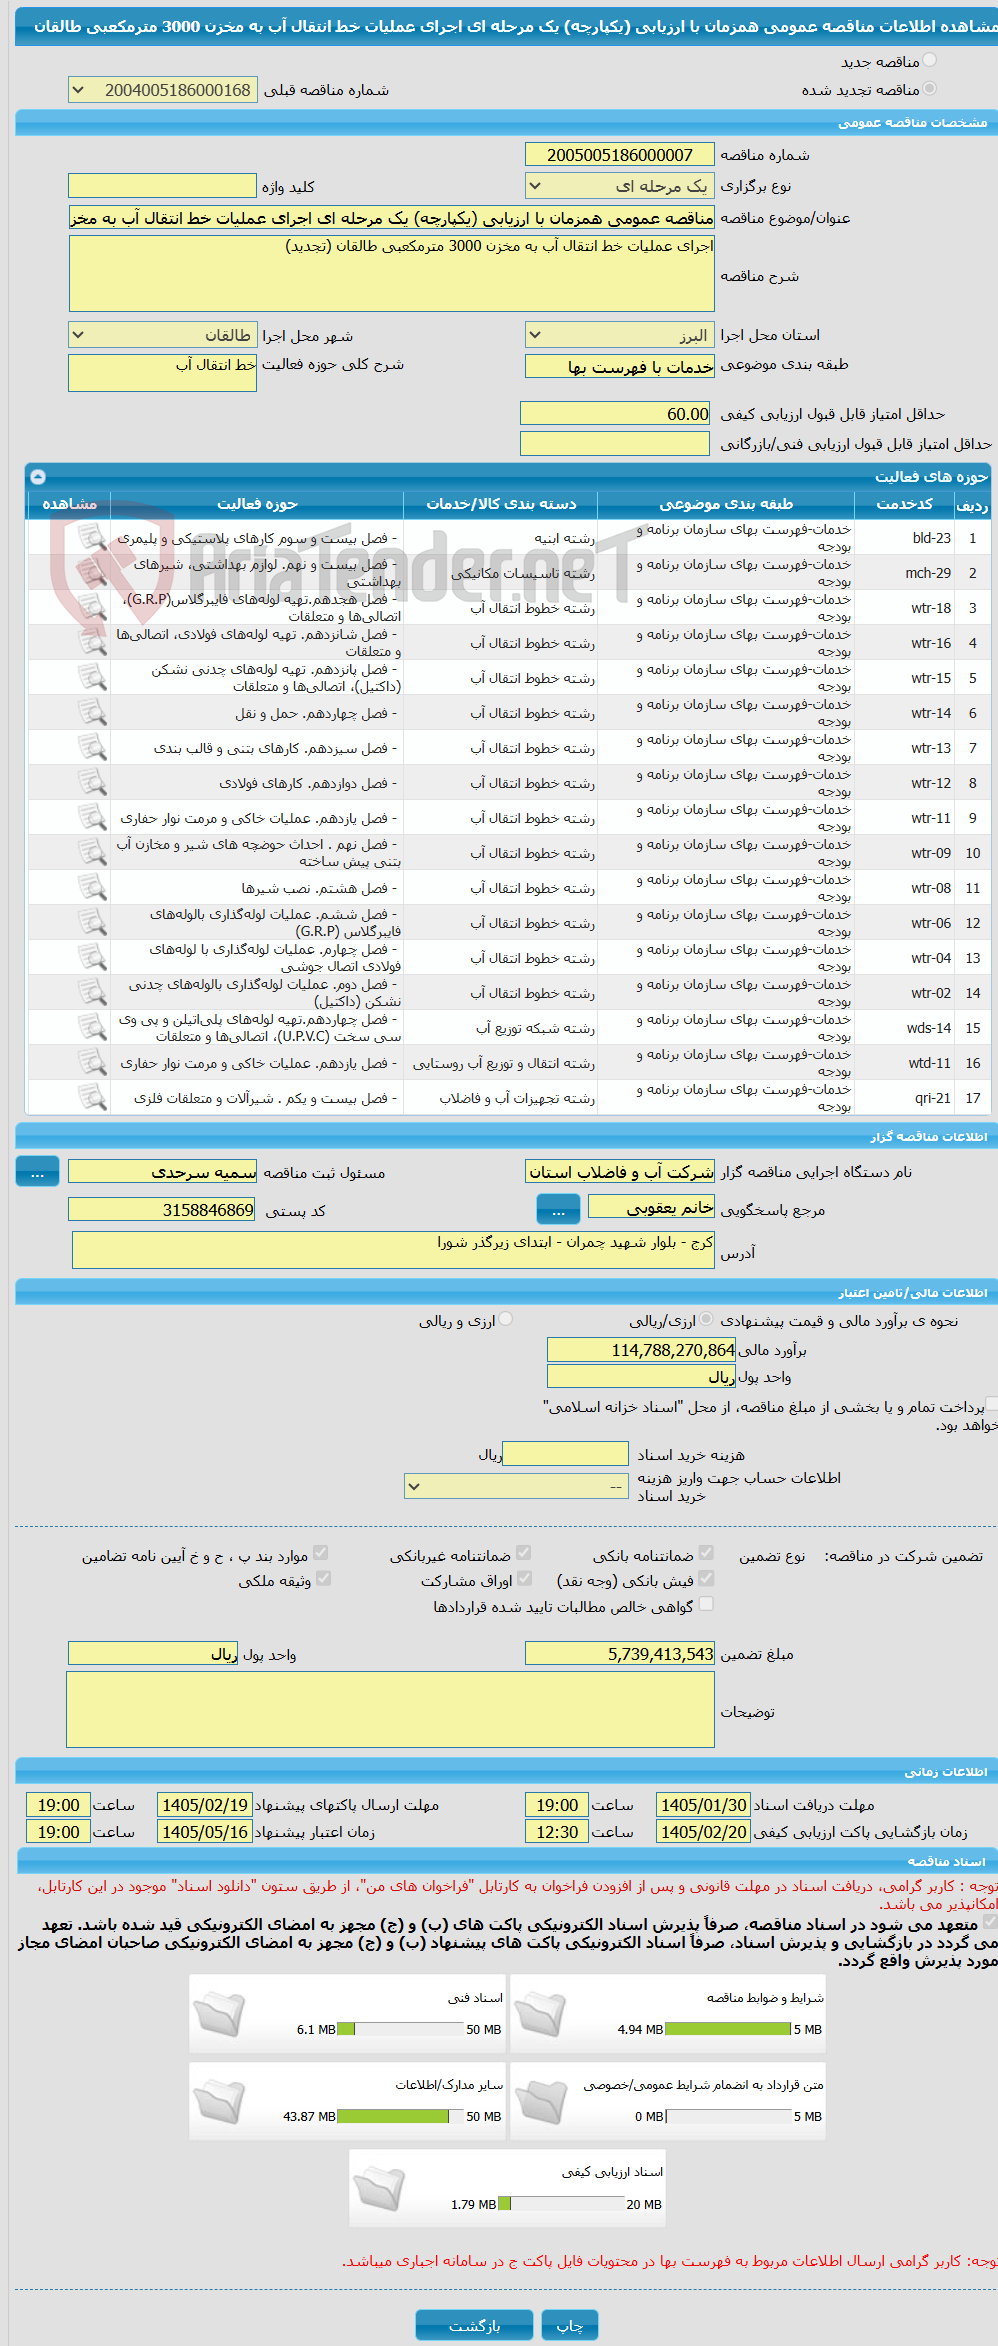Open view icon for row wtr-13
Image resolution: width=998 pixels, height=2346 pixels.
coord(92,748)
